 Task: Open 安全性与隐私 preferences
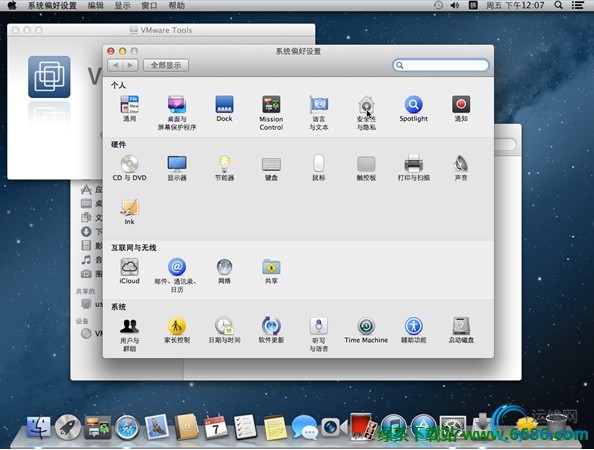366,112
